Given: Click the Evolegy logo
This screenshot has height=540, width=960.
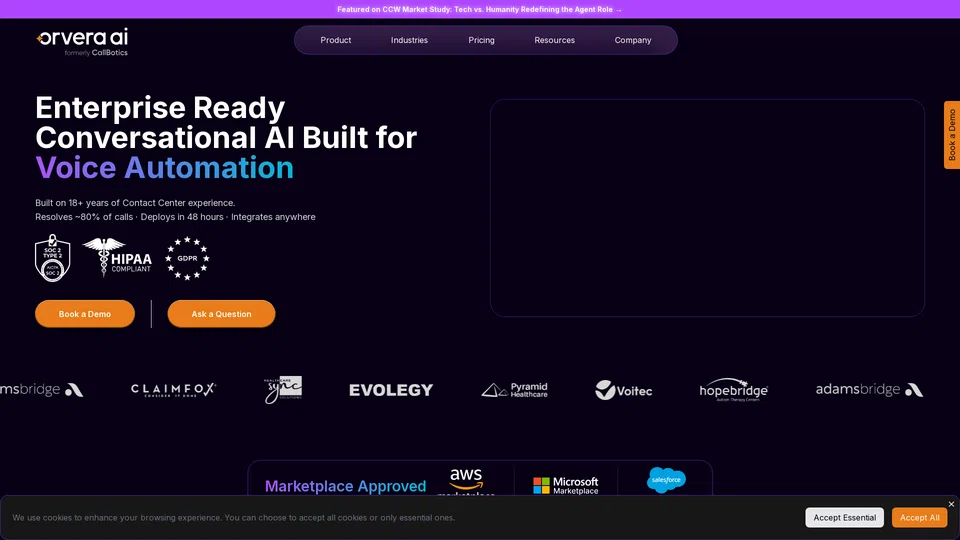Looking at the screenshot, I should click(x=391, y=390).
